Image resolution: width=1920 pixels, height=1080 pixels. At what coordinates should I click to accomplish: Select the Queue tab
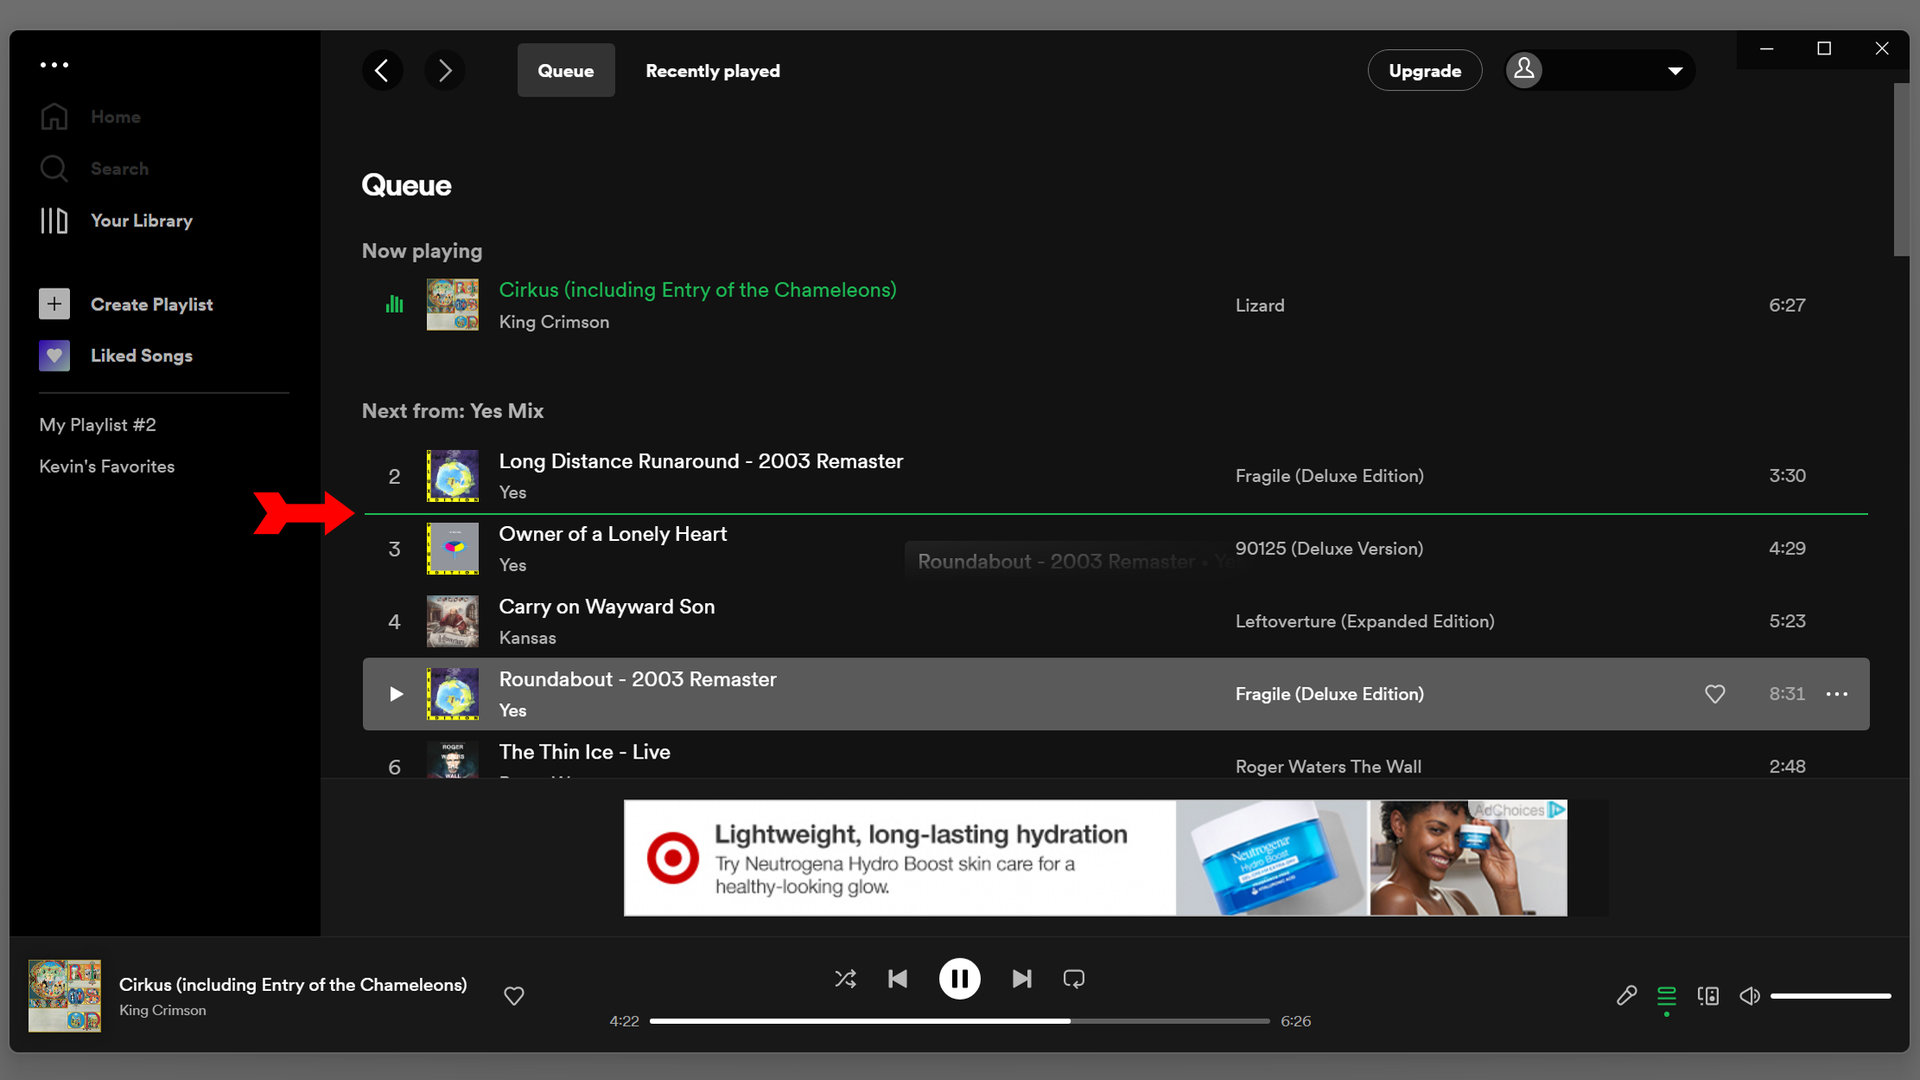(564, 70)
